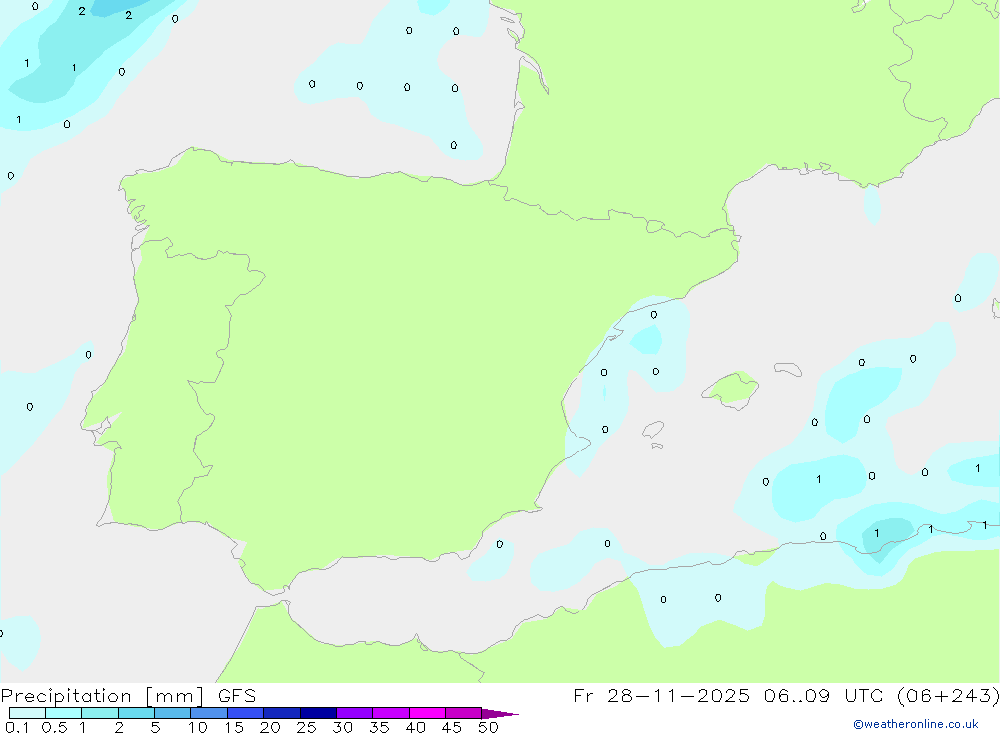
Task: Click the '25' legend scale label
Action: point(306,727)
